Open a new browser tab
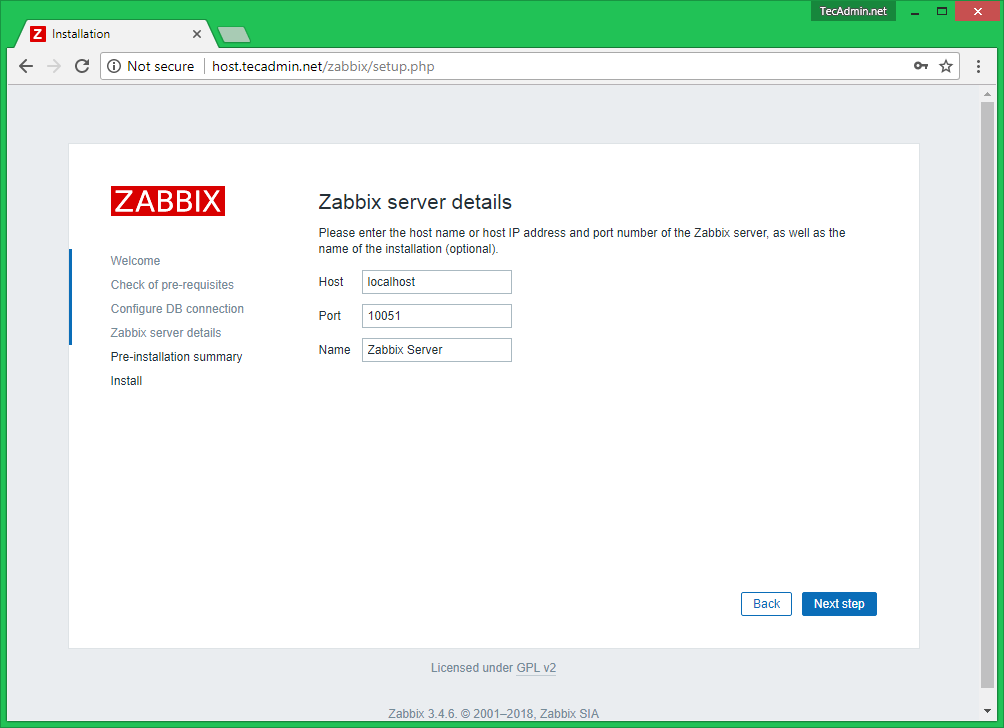 [234, 35]
